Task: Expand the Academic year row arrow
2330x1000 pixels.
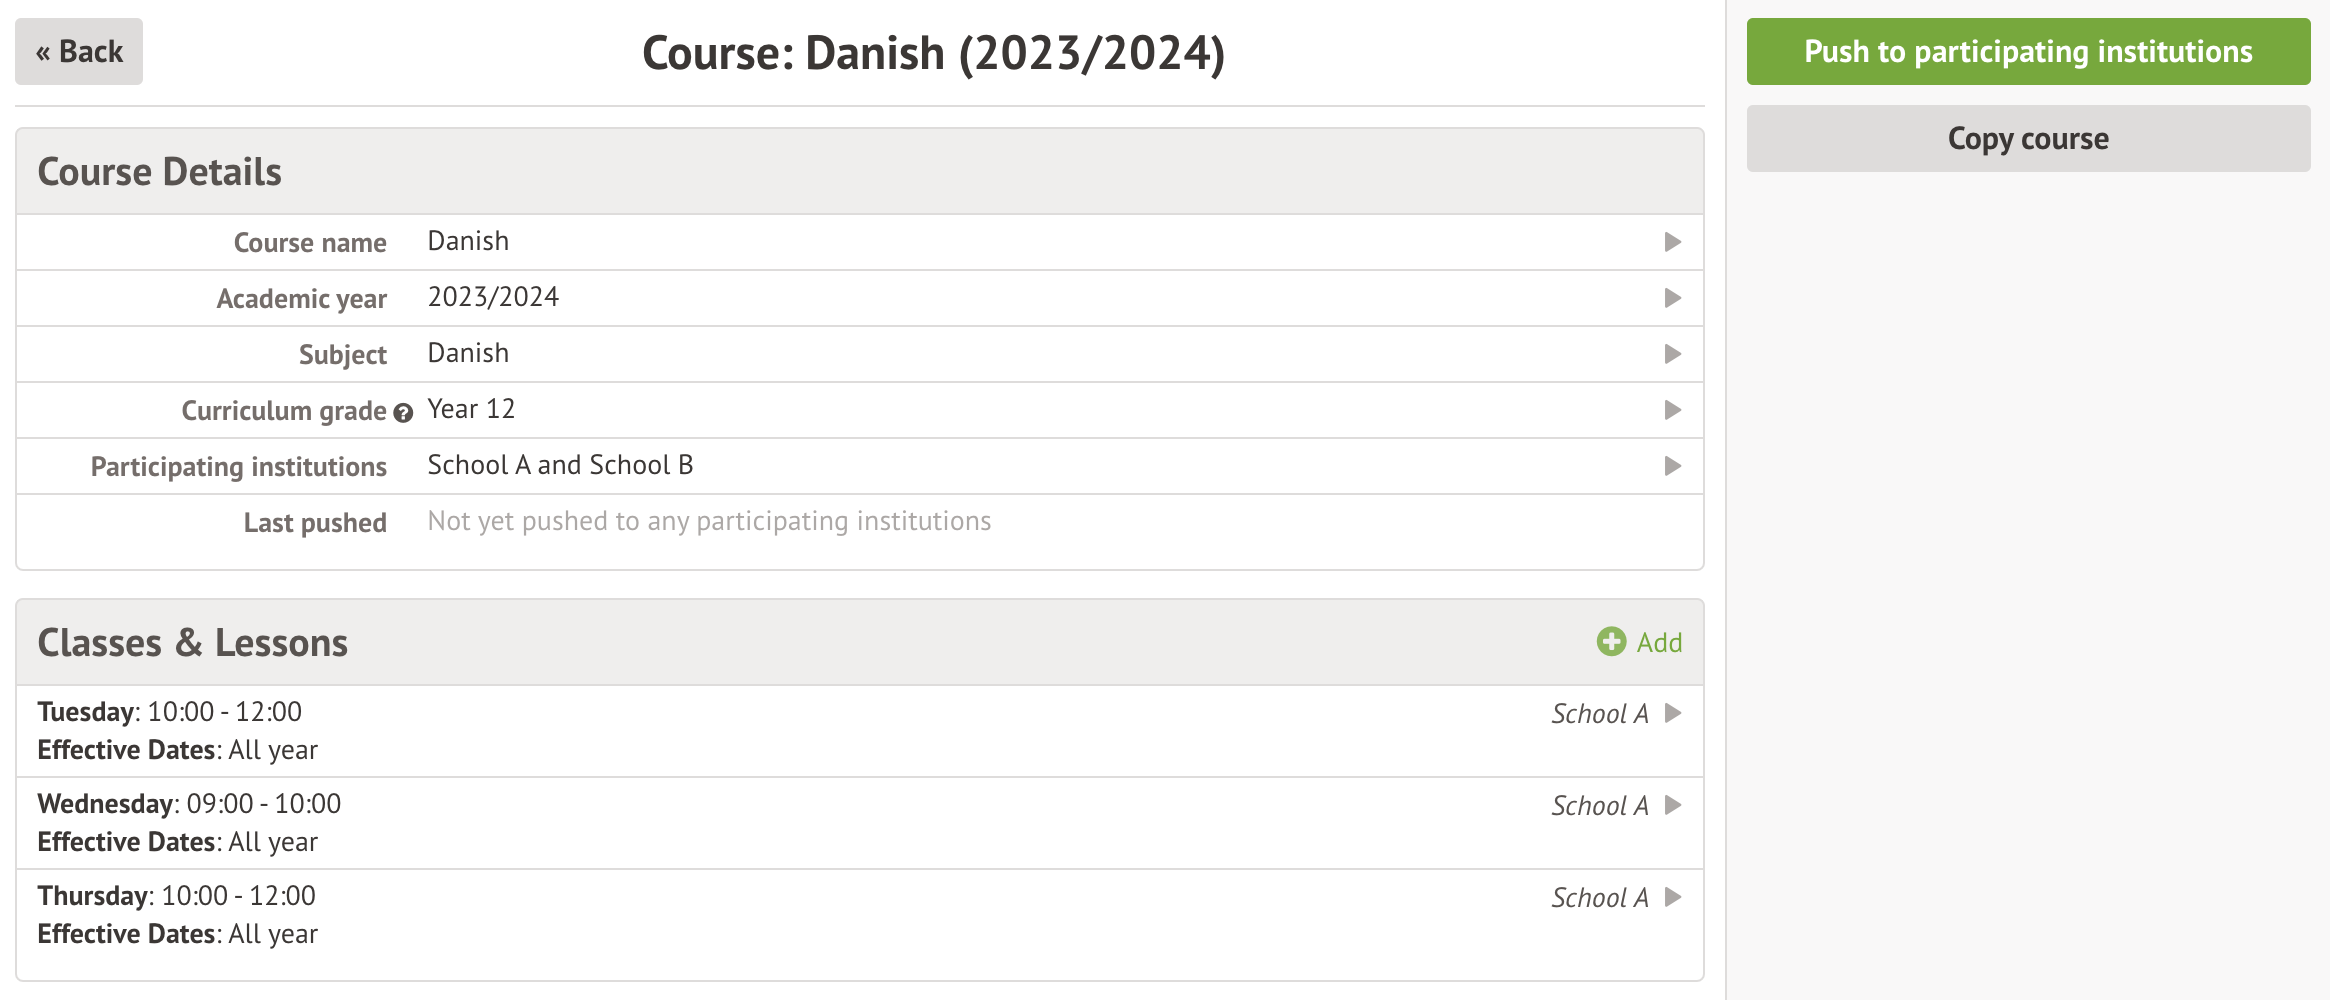Action: [x=1672, y=298]
